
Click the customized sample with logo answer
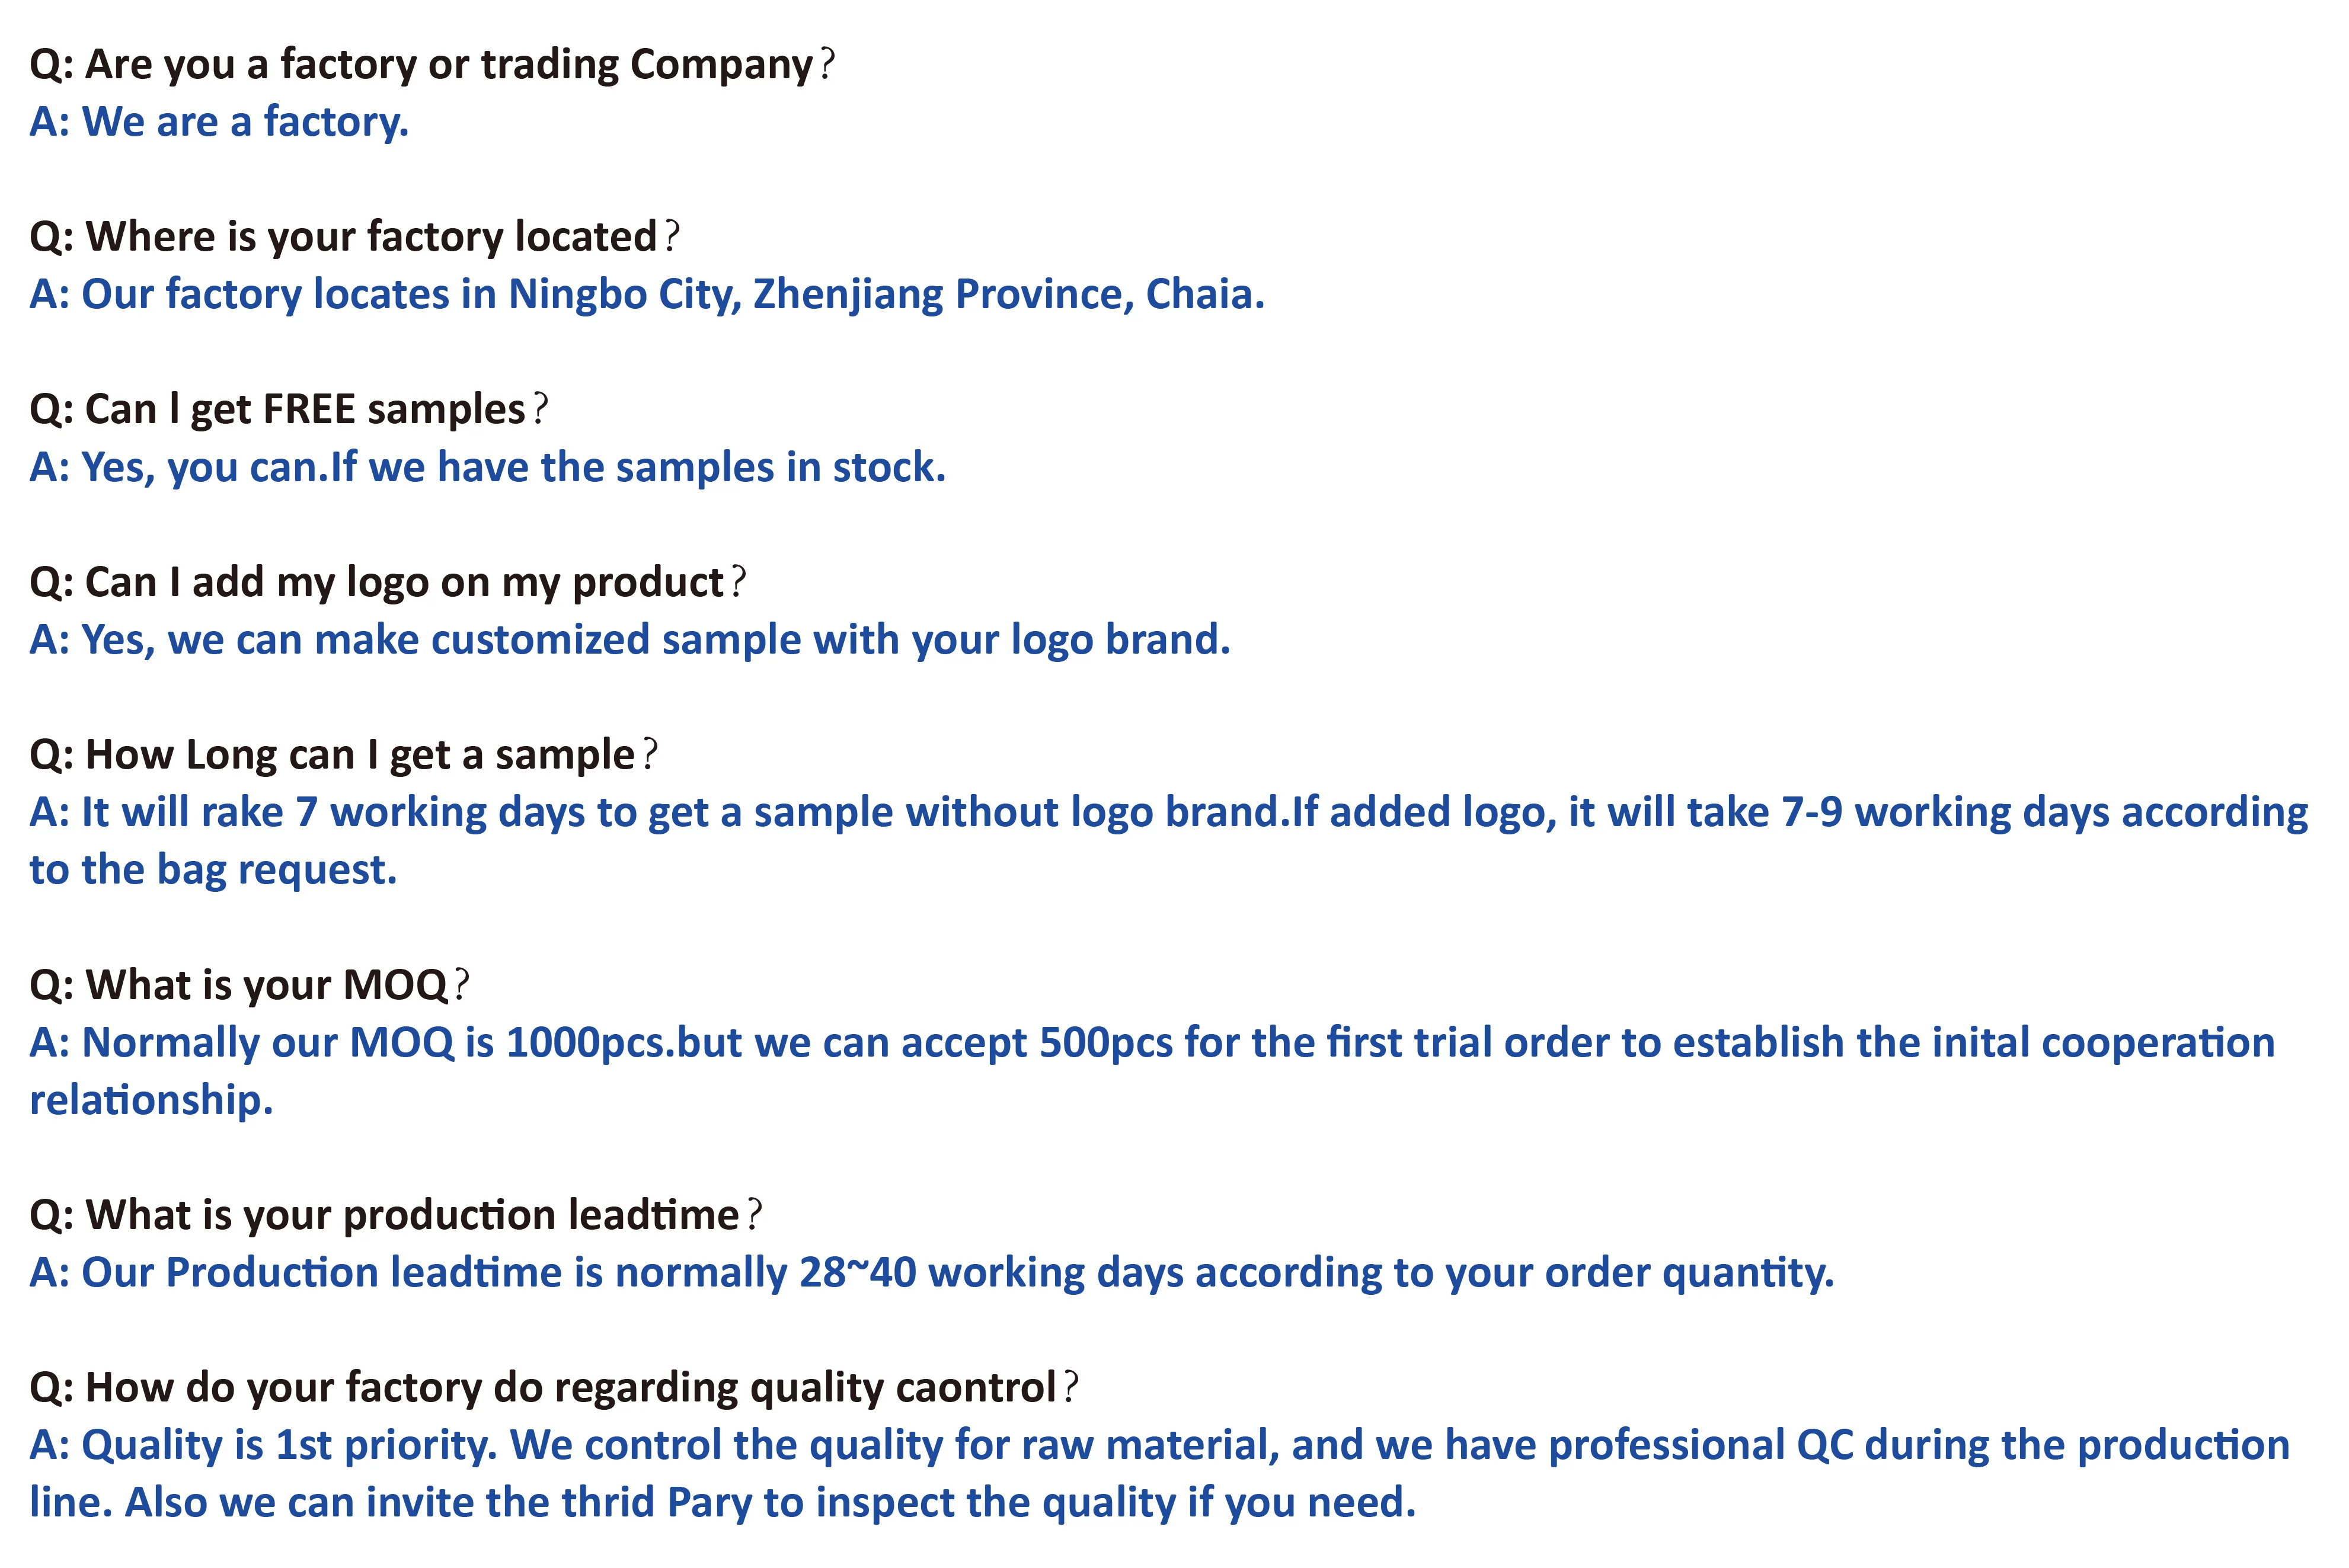(x=630, y=640)
